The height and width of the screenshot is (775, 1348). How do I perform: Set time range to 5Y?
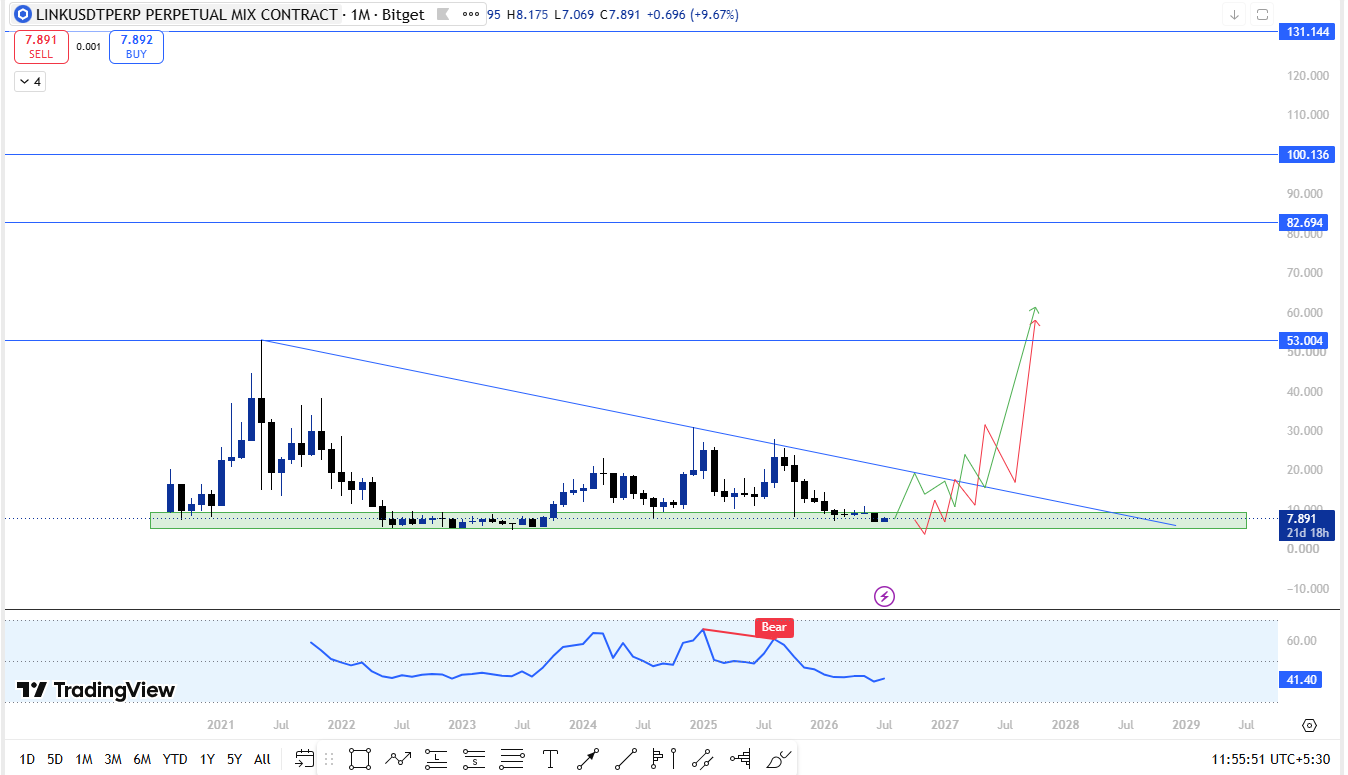pos(234,759)
